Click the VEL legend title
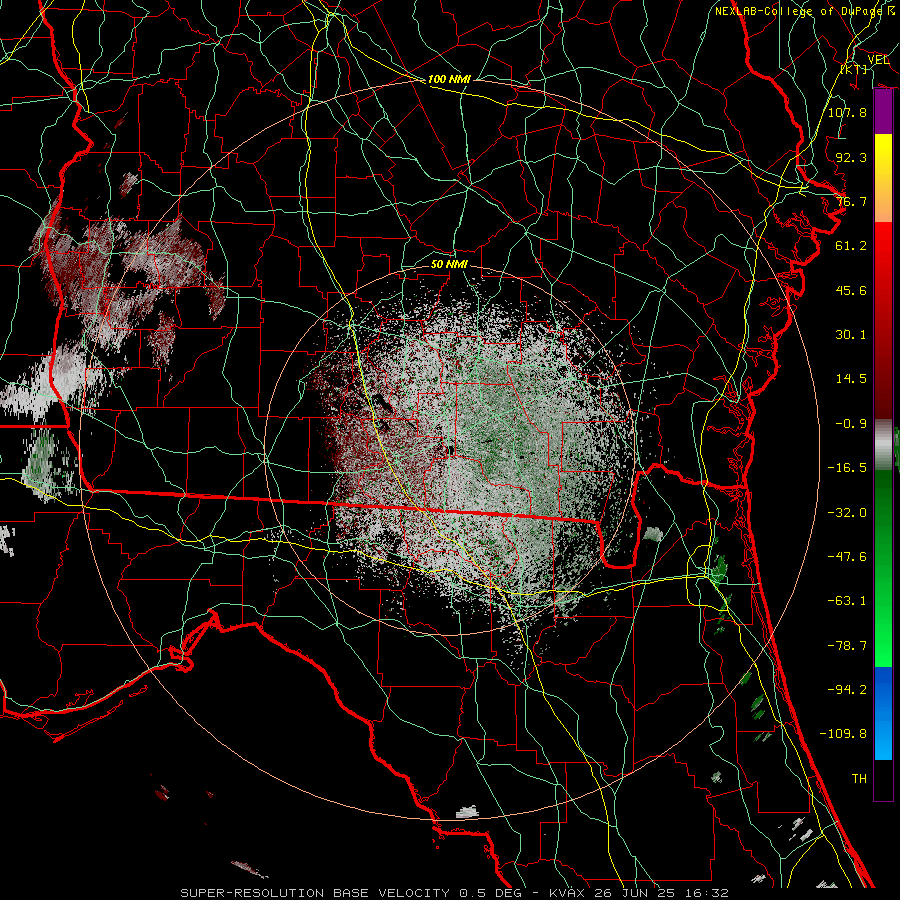900x900 pixels. pyautogui.click(x=878, y=60)
